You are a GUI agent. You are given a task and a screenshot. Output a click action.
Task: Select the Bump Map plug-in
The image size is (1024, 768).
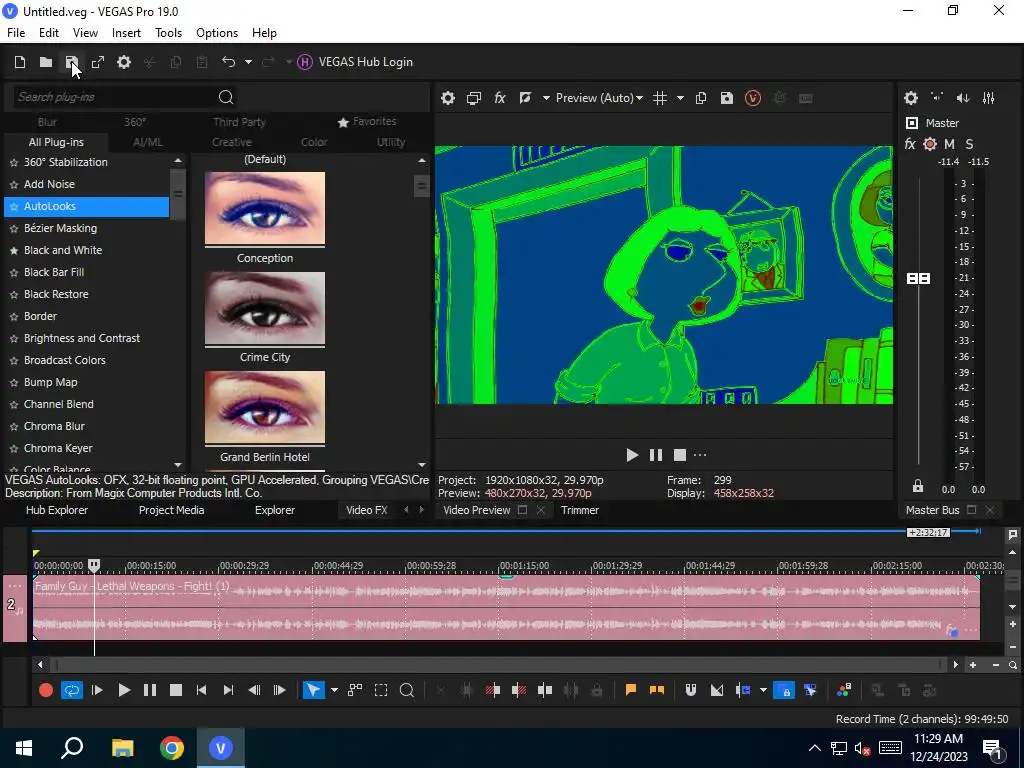(x=50, y=382)
